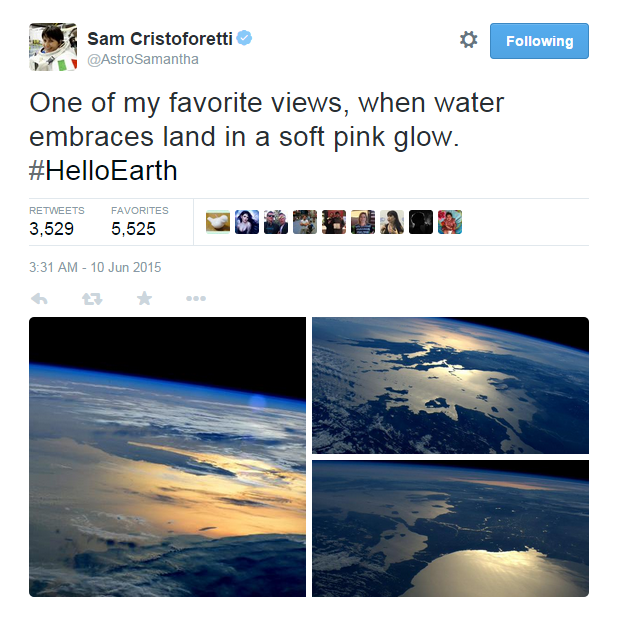Viewport: 620px width, 624px height.
Task: Click the first favoriter avatar thumbnail
Action: tap(218, 222)
